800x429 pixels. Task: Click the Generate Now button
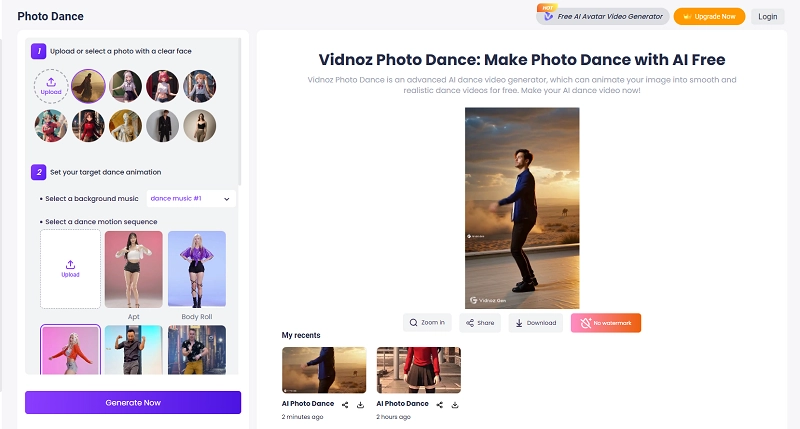point(133,402)
